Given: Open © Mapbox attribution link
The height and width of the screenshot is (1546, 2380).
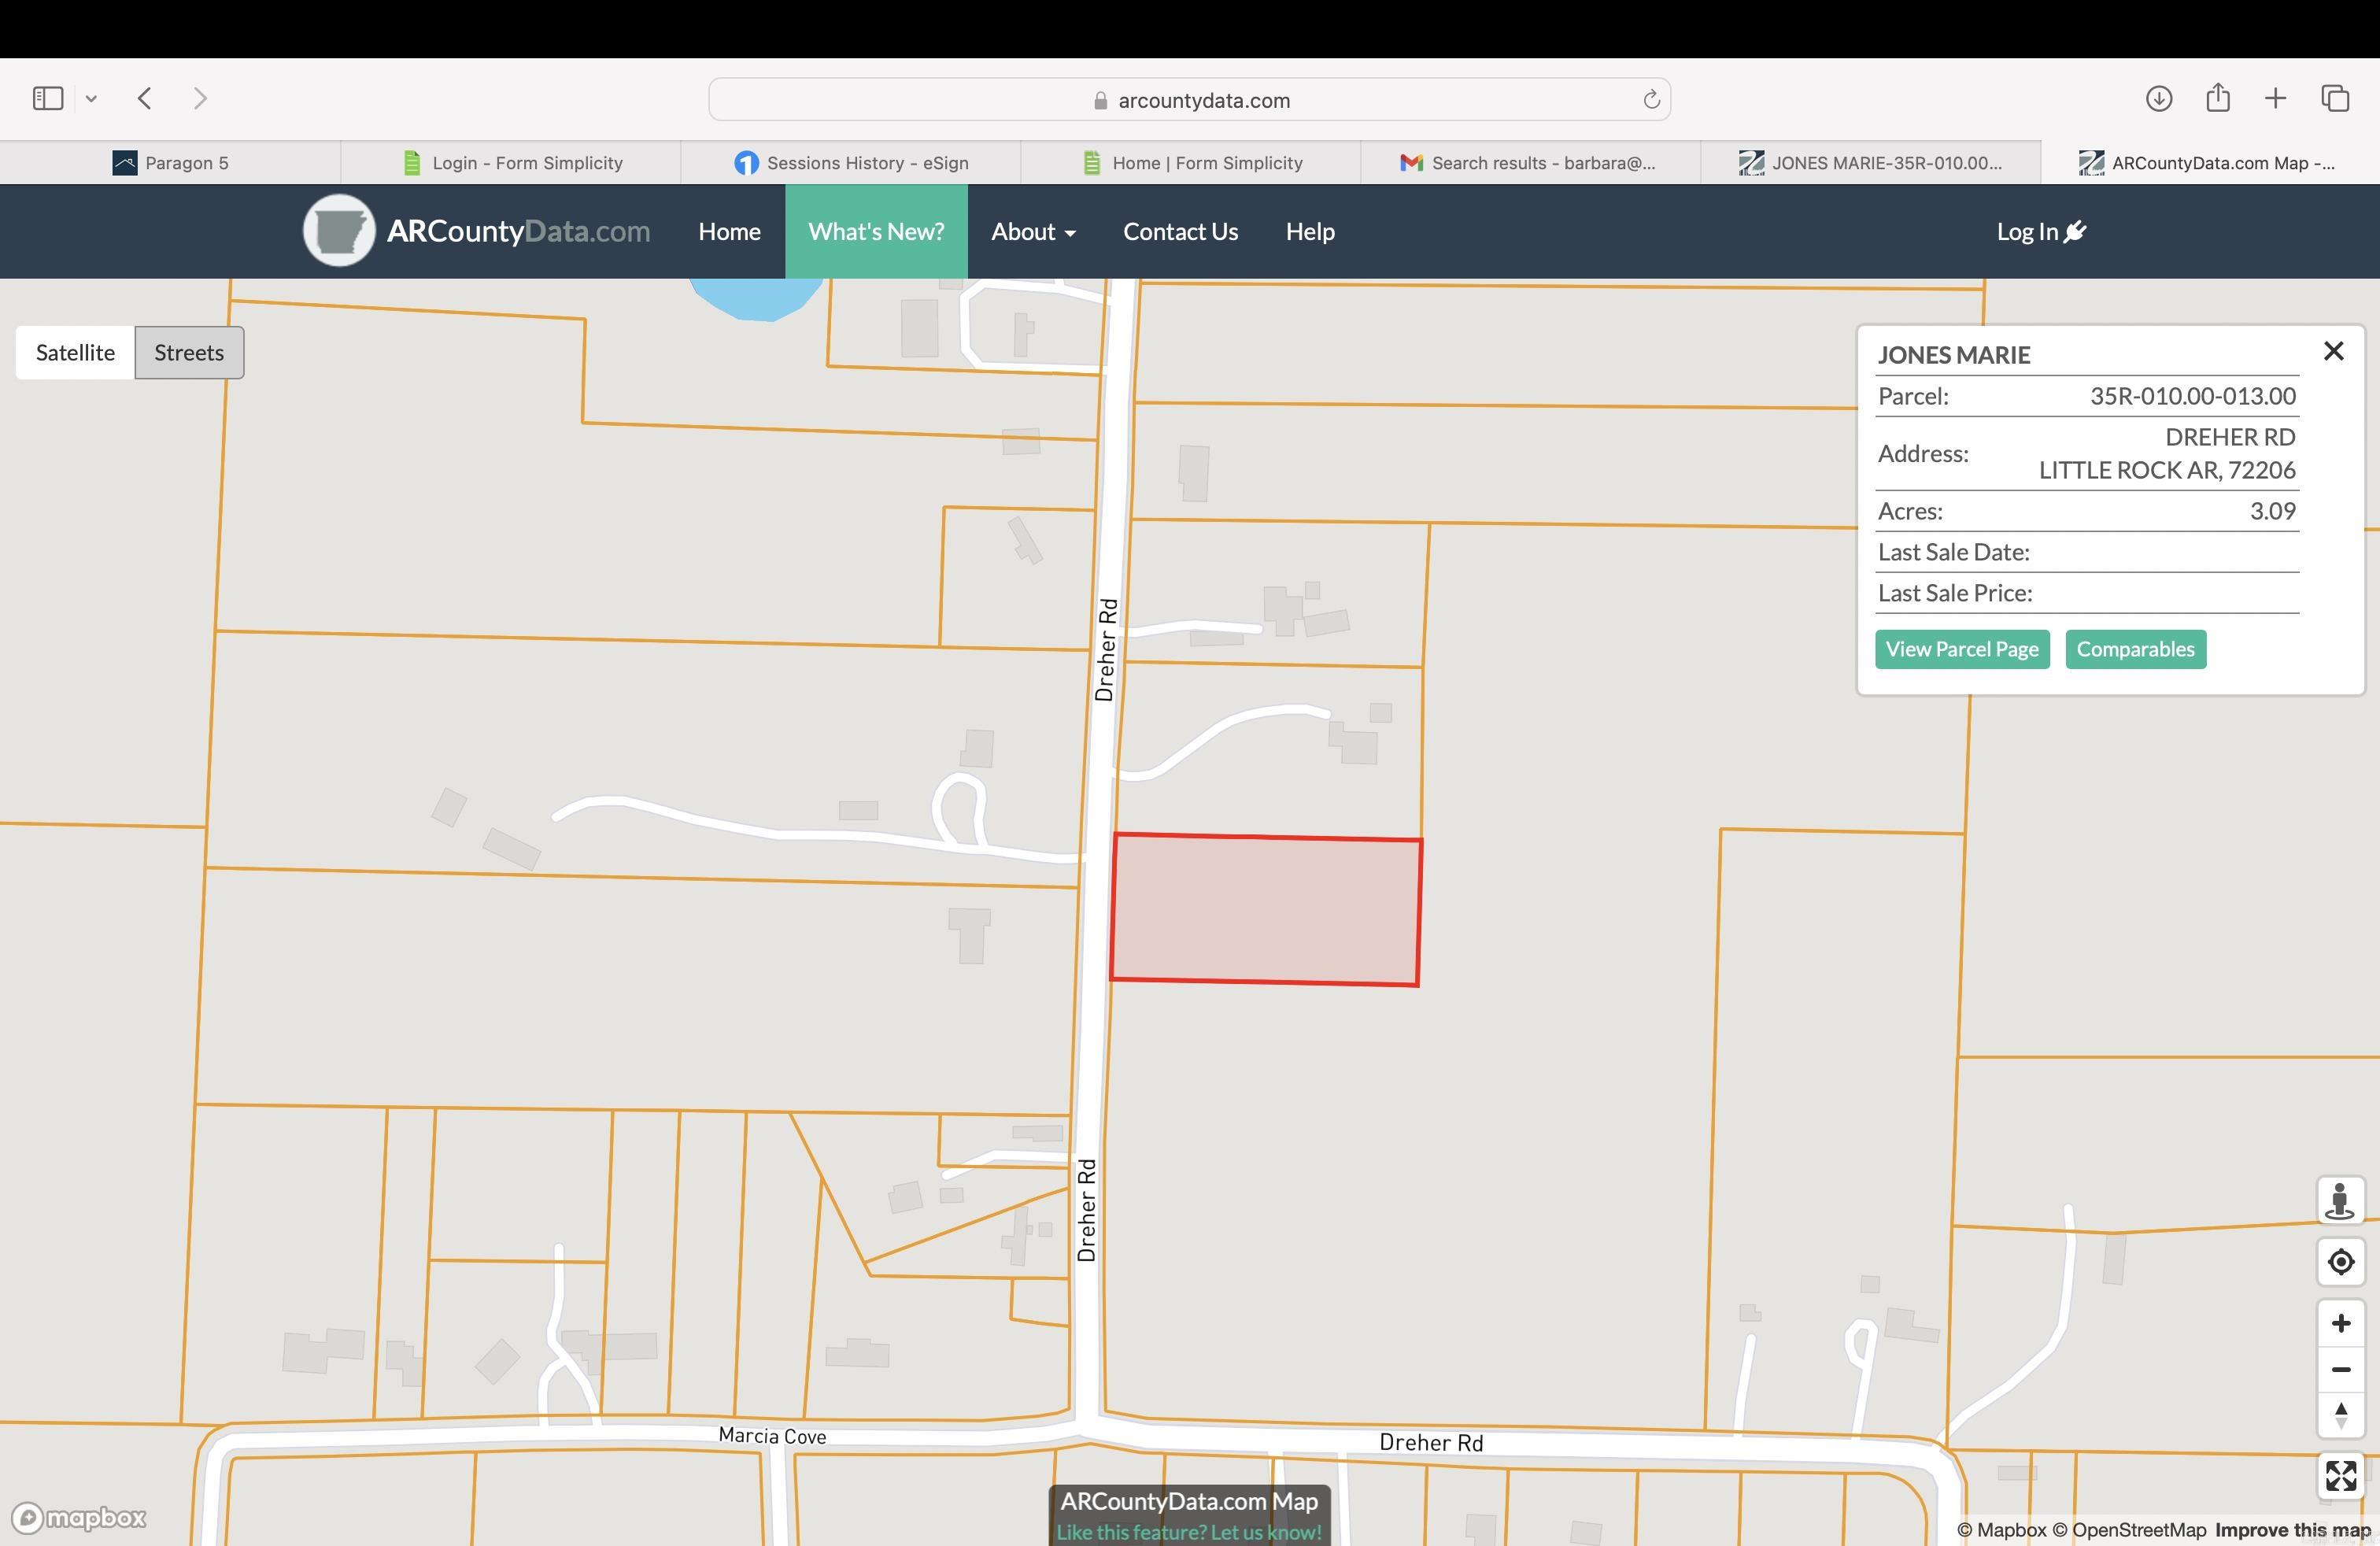Looking at the screenshot, I should [x=2001, y=1530].
